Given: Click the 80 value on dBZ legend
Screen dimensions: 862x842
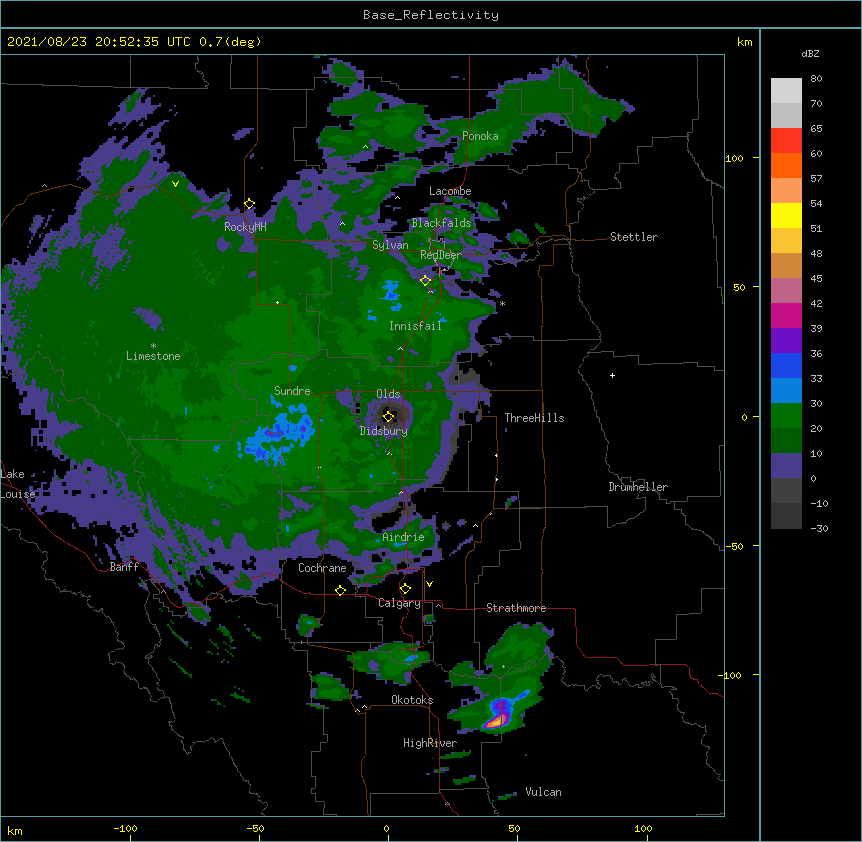Looking at the screenshot, I should [816, 79].
